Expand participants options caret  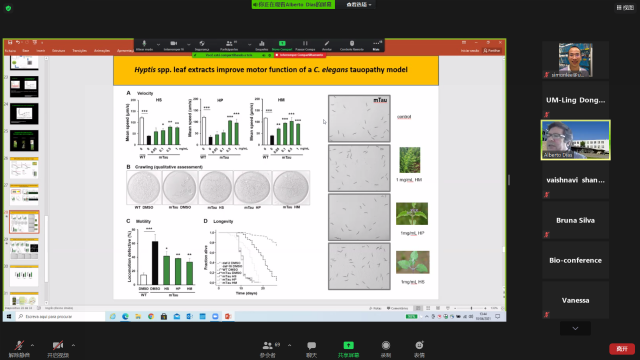289,345
